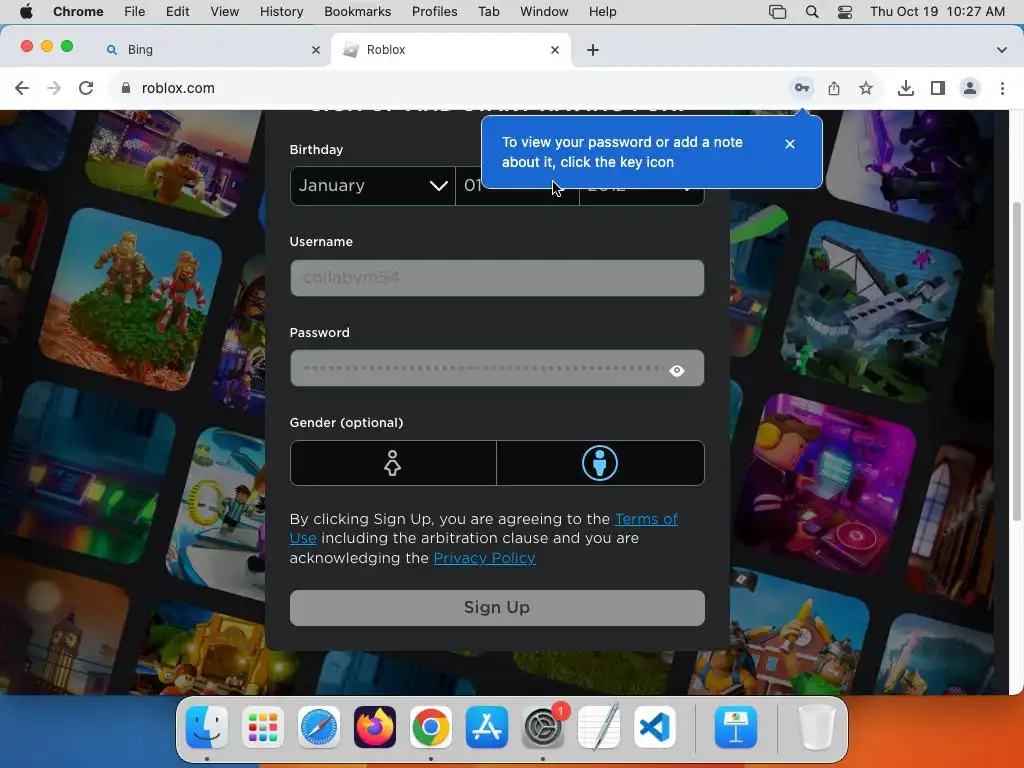The width and height of the screenshot is (1024, 768).
Task: Click the page vertical scrollbar
Action: pyautogui.click(x=1016, y=361)
